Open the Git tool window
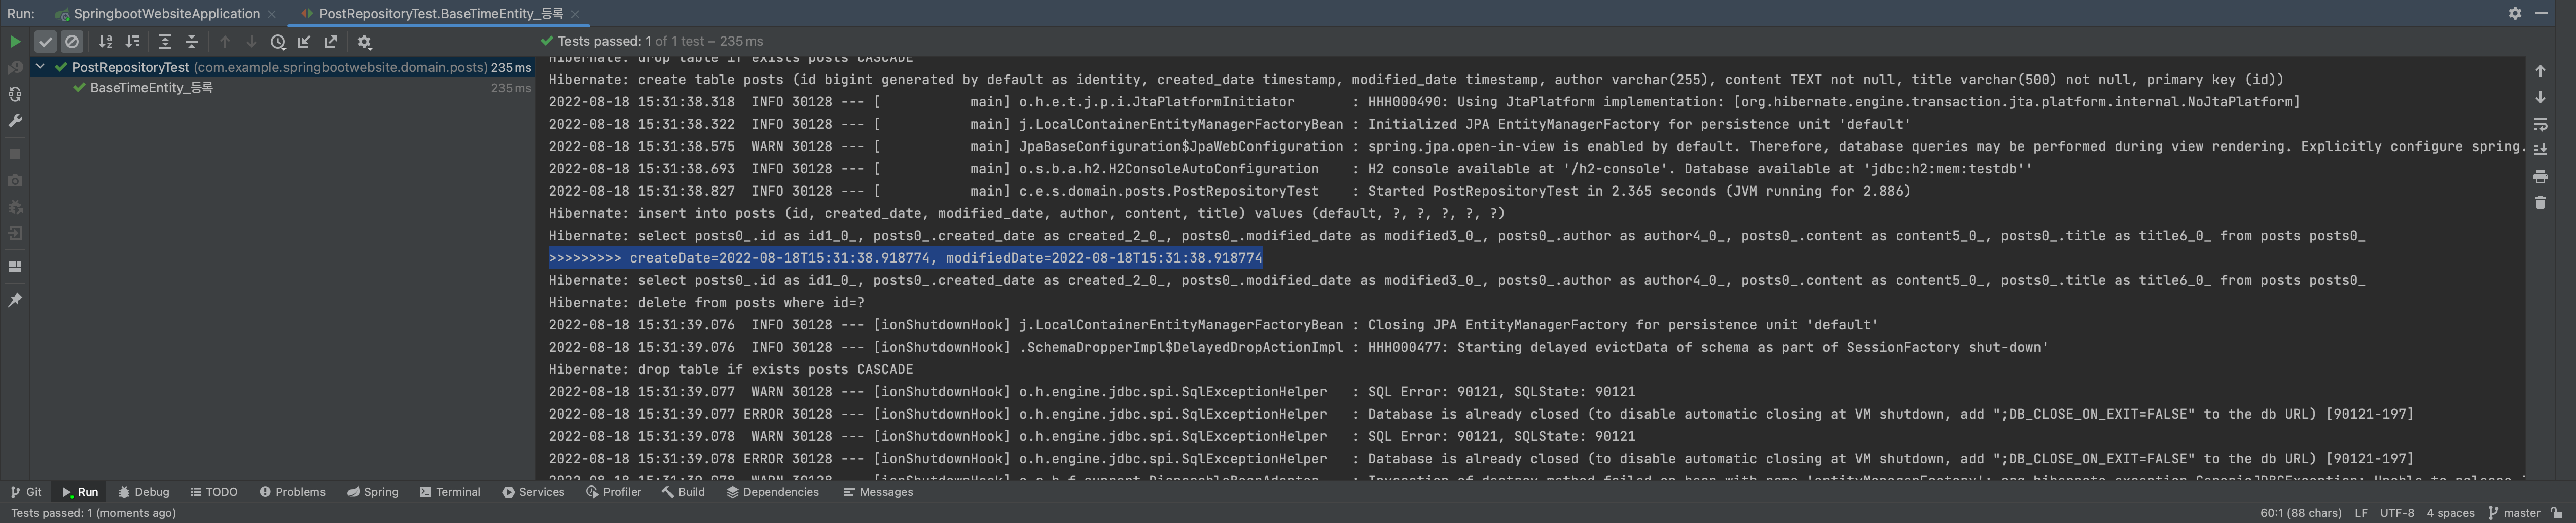 [26, 492]
